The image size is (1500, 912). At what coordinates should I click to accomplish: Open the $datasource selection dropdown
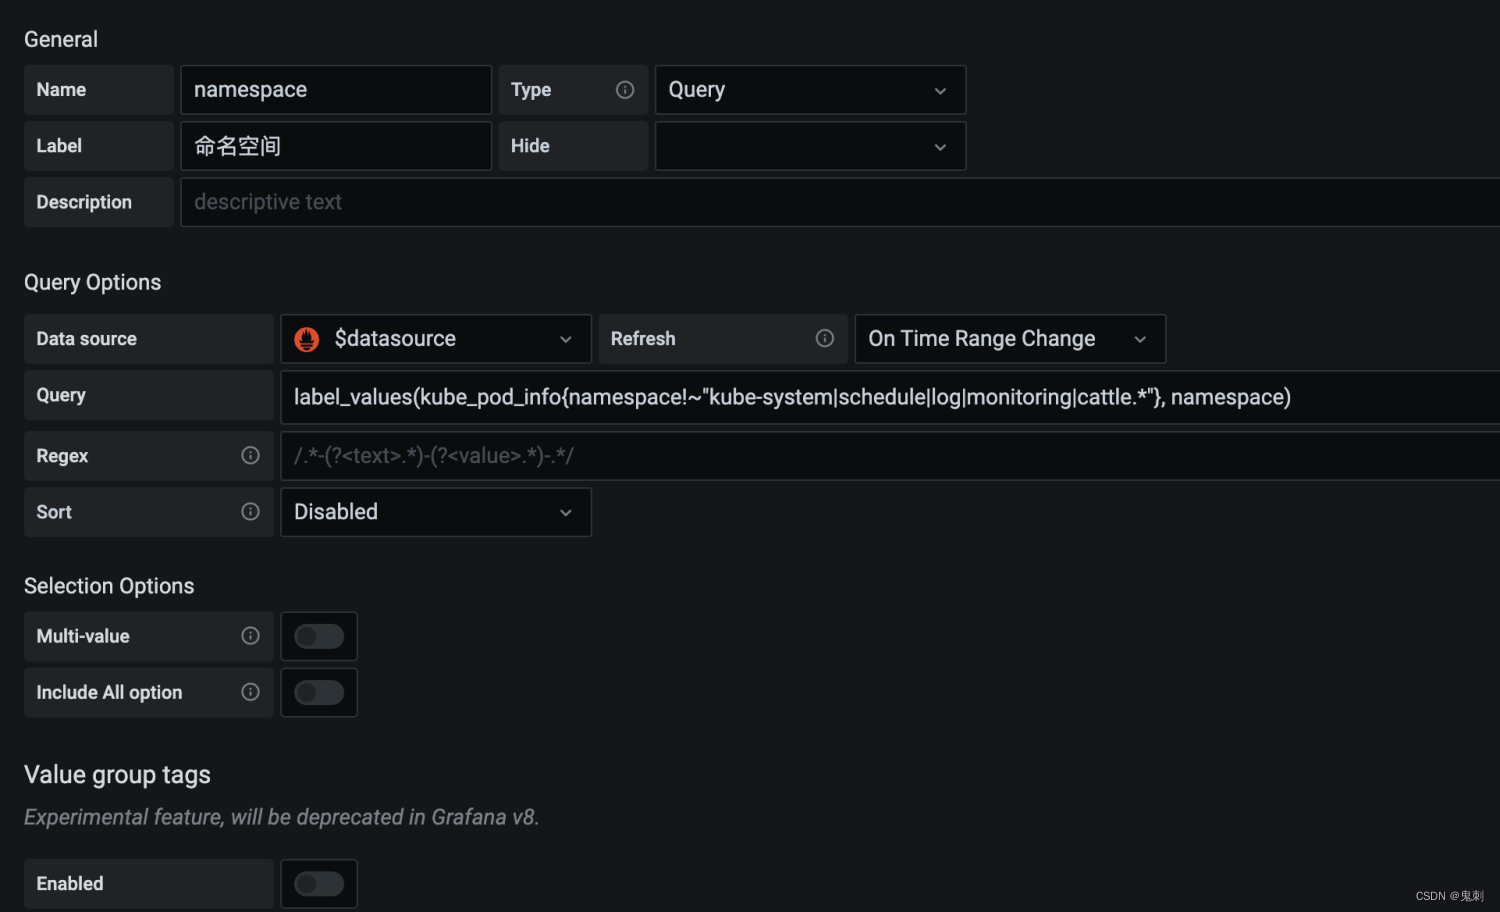point(435,338)
